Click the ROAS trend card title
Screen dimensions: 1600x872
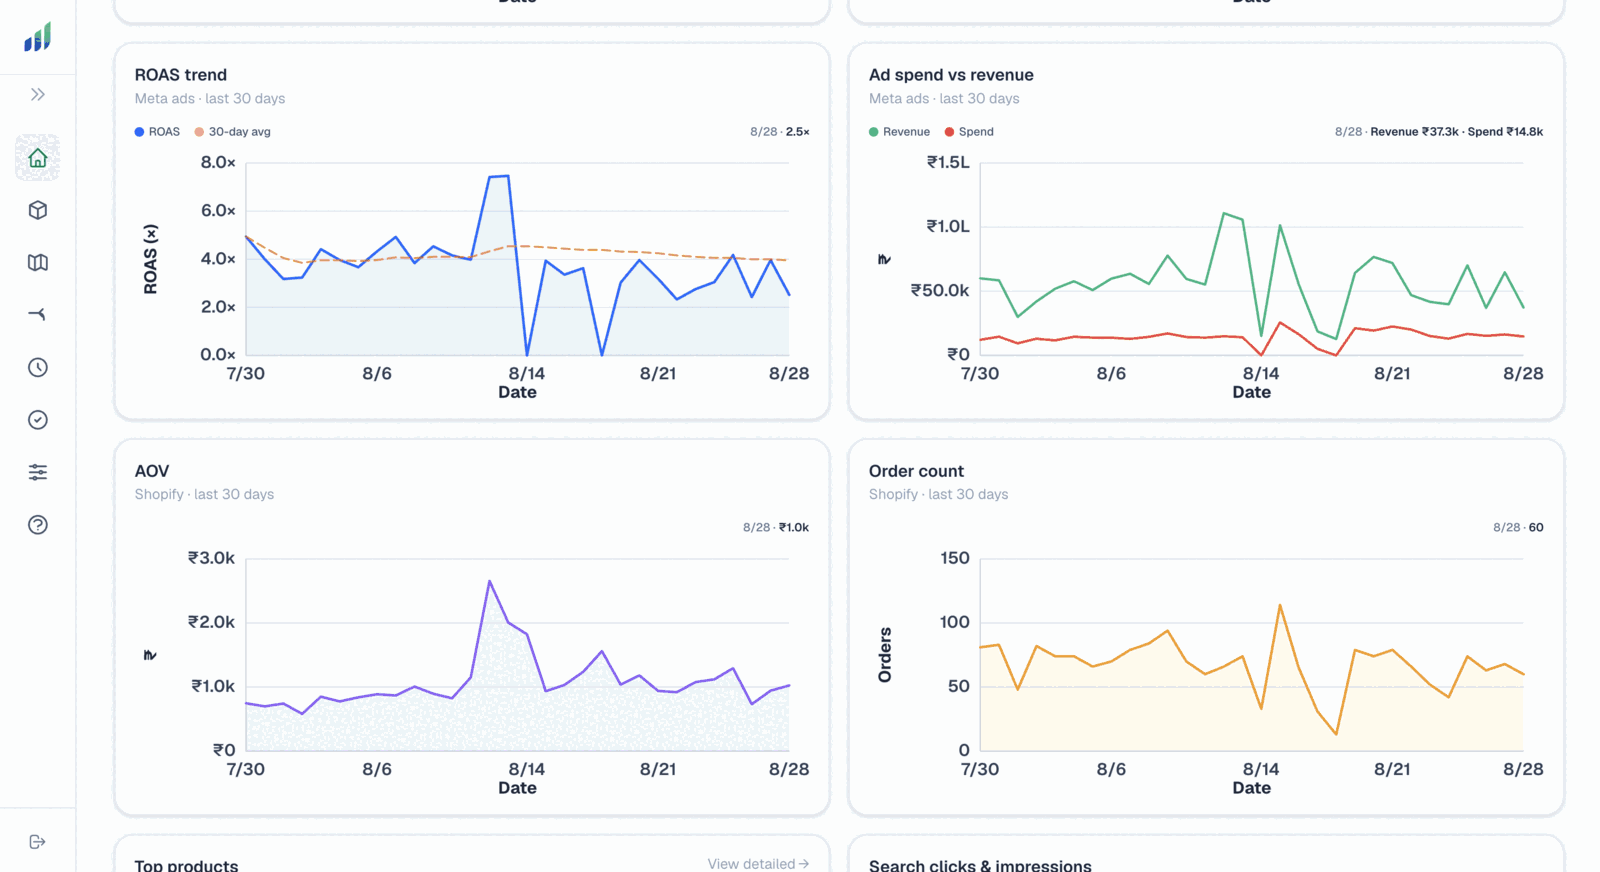[x=181, y=75]
